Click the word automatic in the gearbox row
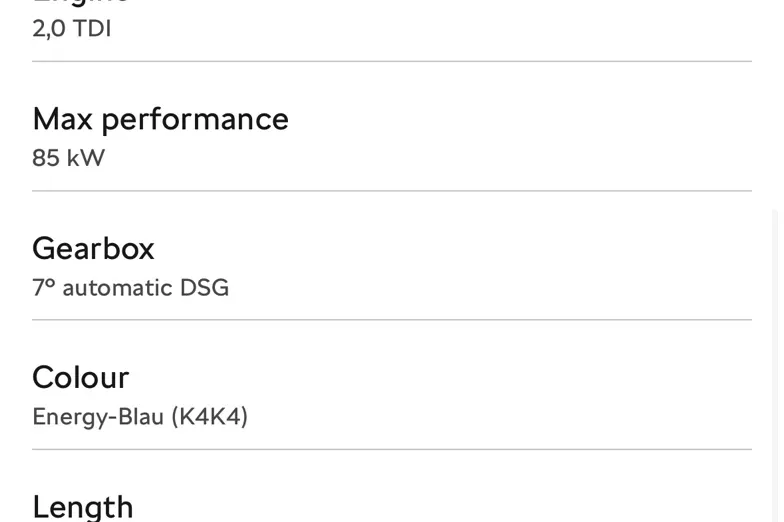Screen dimensions: 784x522 117,288
